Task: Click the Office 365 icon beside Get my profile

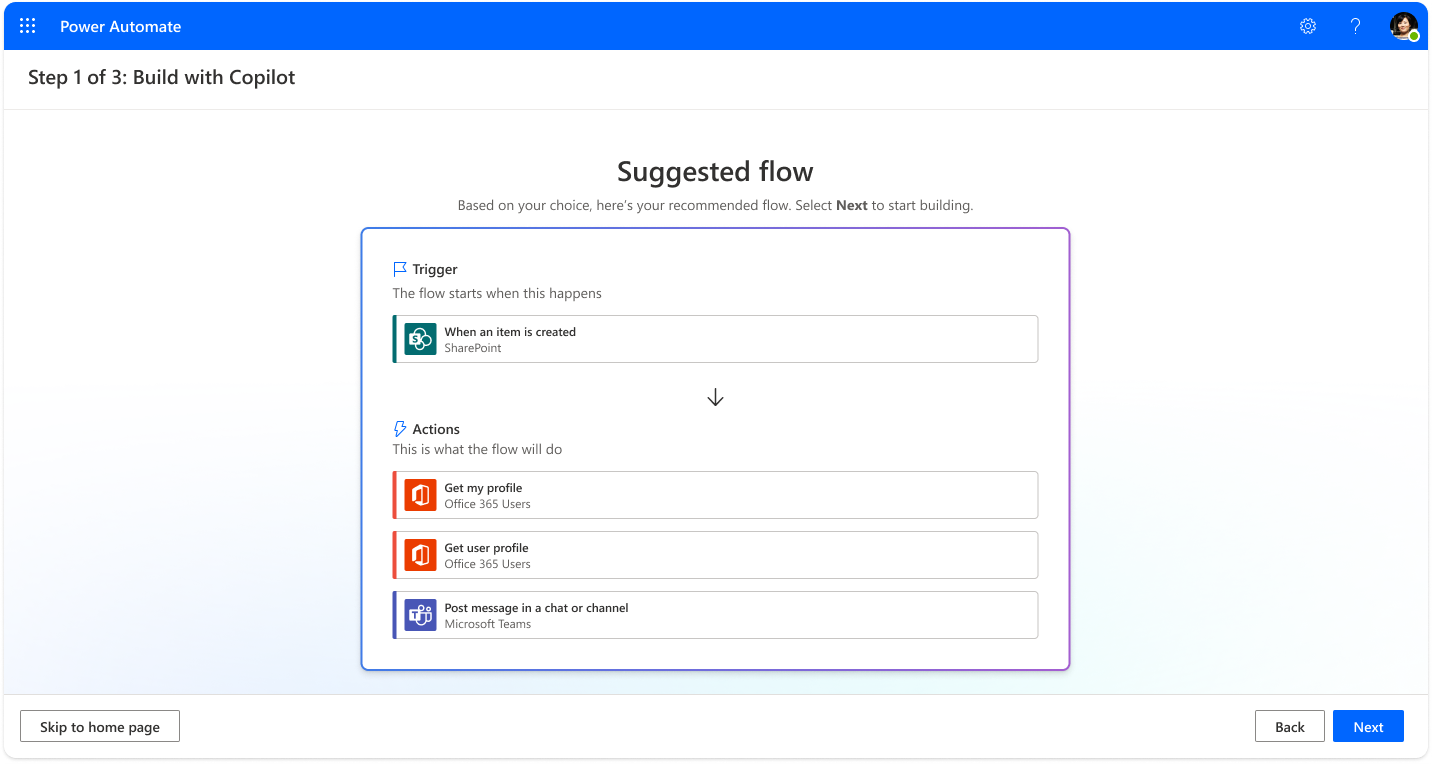Action: pos(421,496)
